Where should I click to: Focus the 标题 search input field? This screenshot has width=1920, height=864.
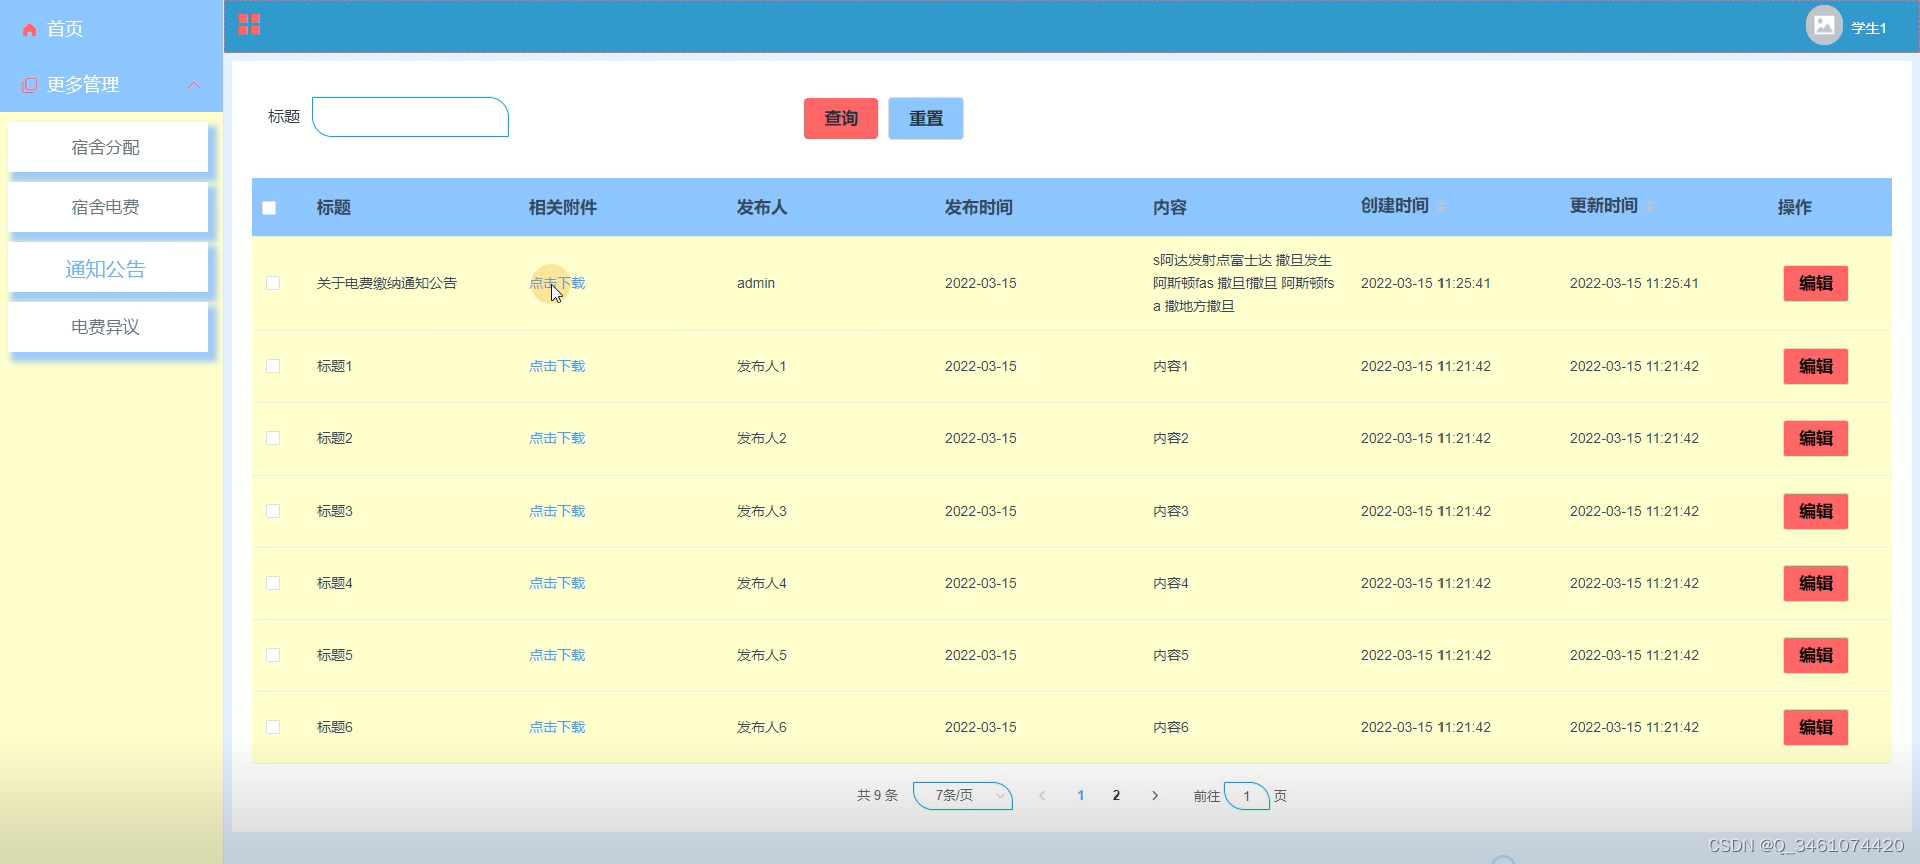pos(410,117)
